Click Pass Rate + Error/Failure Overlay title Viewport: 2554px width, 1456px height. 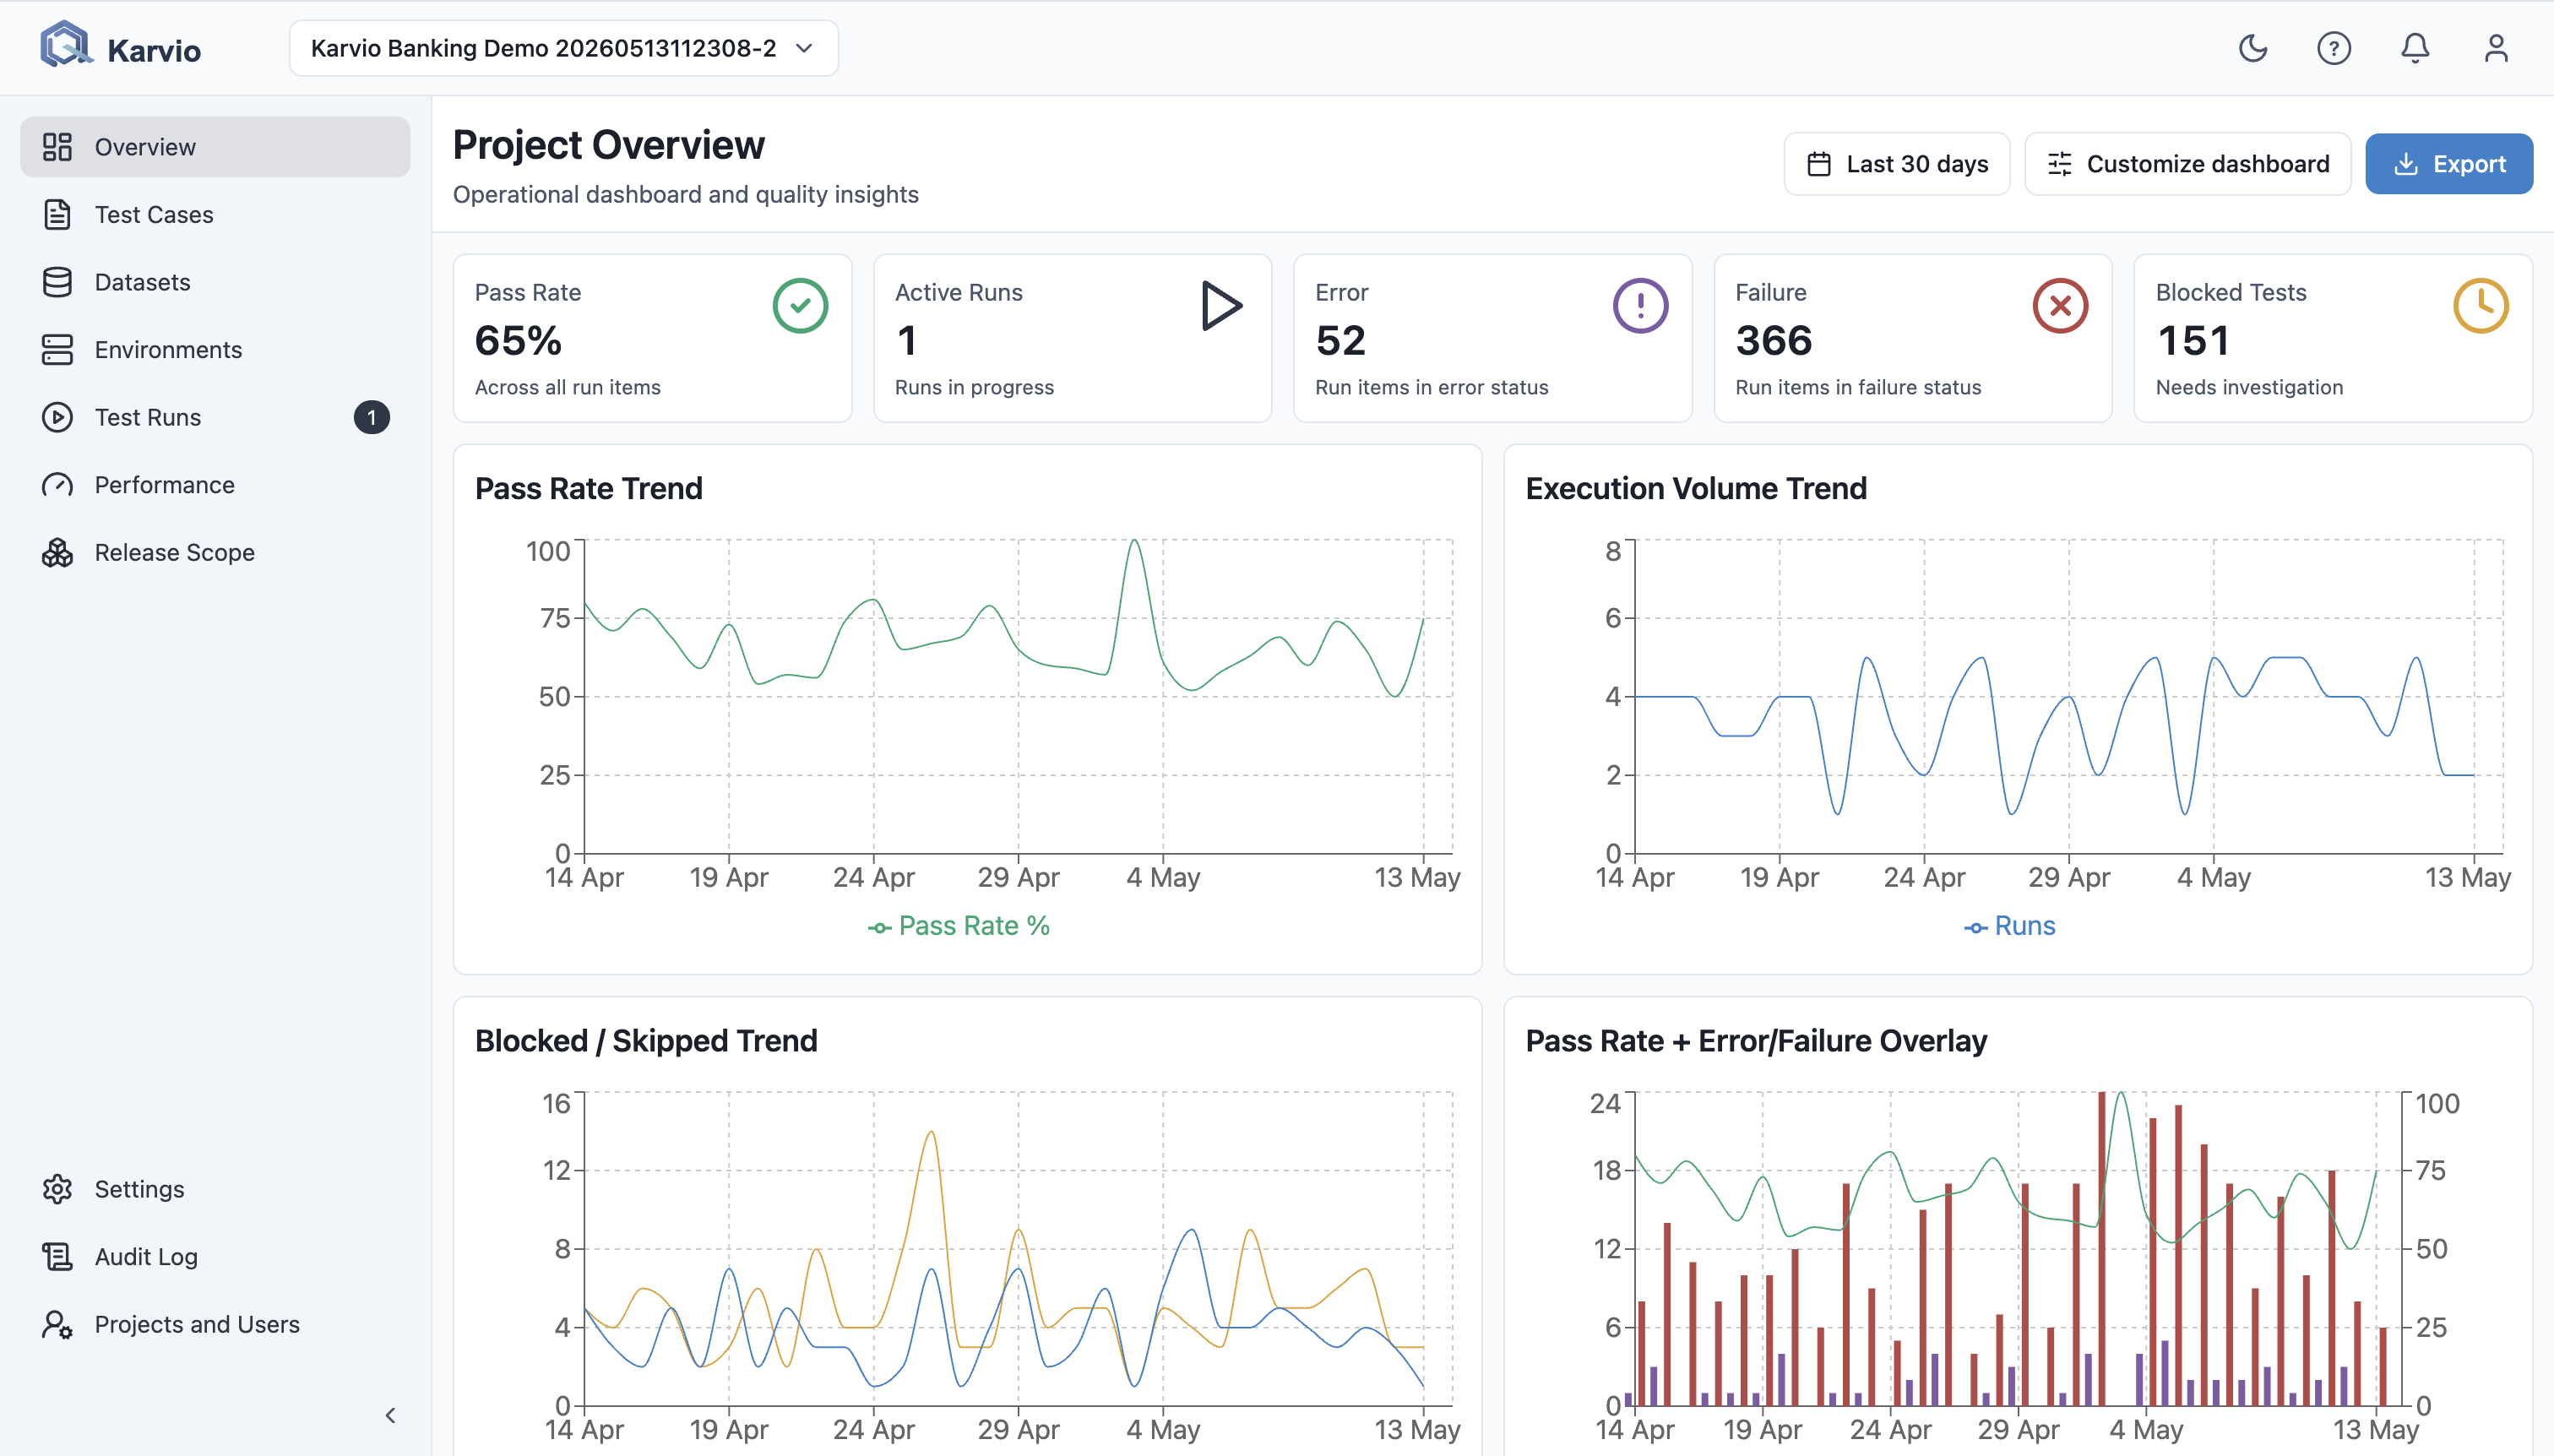coord(1756,1041)
